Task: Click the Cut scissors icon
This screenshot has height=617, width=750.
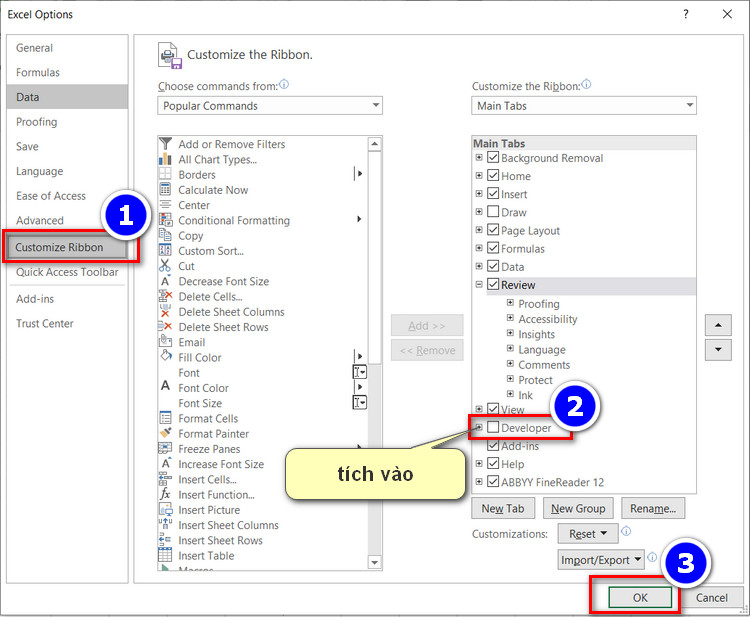Action: pyautogui.click(x=166, y=266)
